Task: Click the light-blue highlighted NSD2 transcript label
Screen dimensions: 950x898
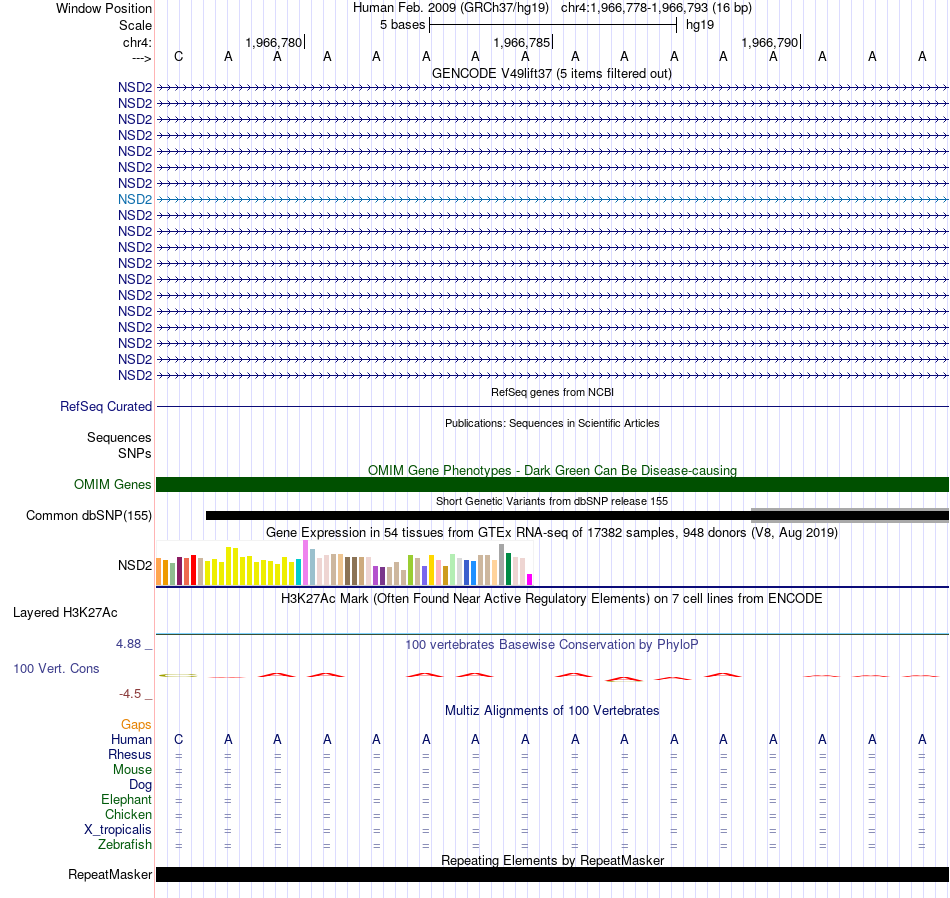Action: pos(135,199)
